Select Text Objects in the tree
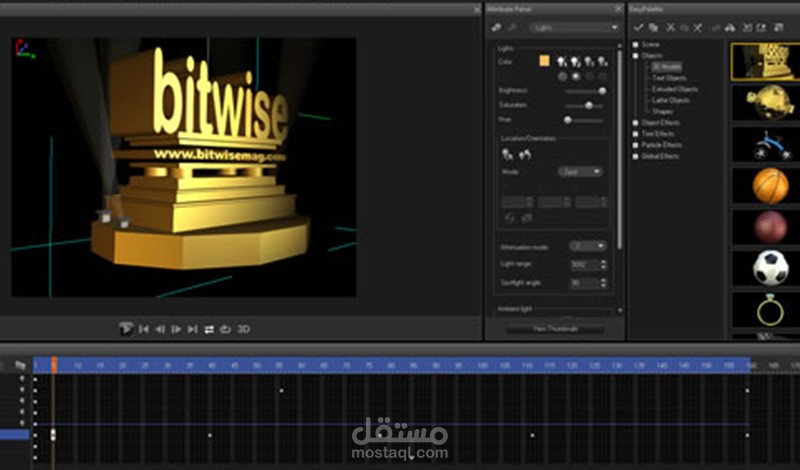Viewport: 800px width, 470px height. pyautogui.click(x=669, y=78)
